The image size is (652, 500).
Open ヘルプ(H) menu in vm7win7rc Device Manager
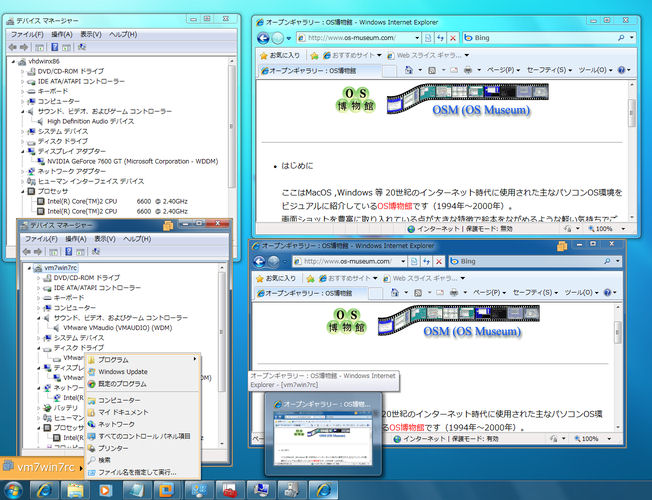[x=137, y=239]
